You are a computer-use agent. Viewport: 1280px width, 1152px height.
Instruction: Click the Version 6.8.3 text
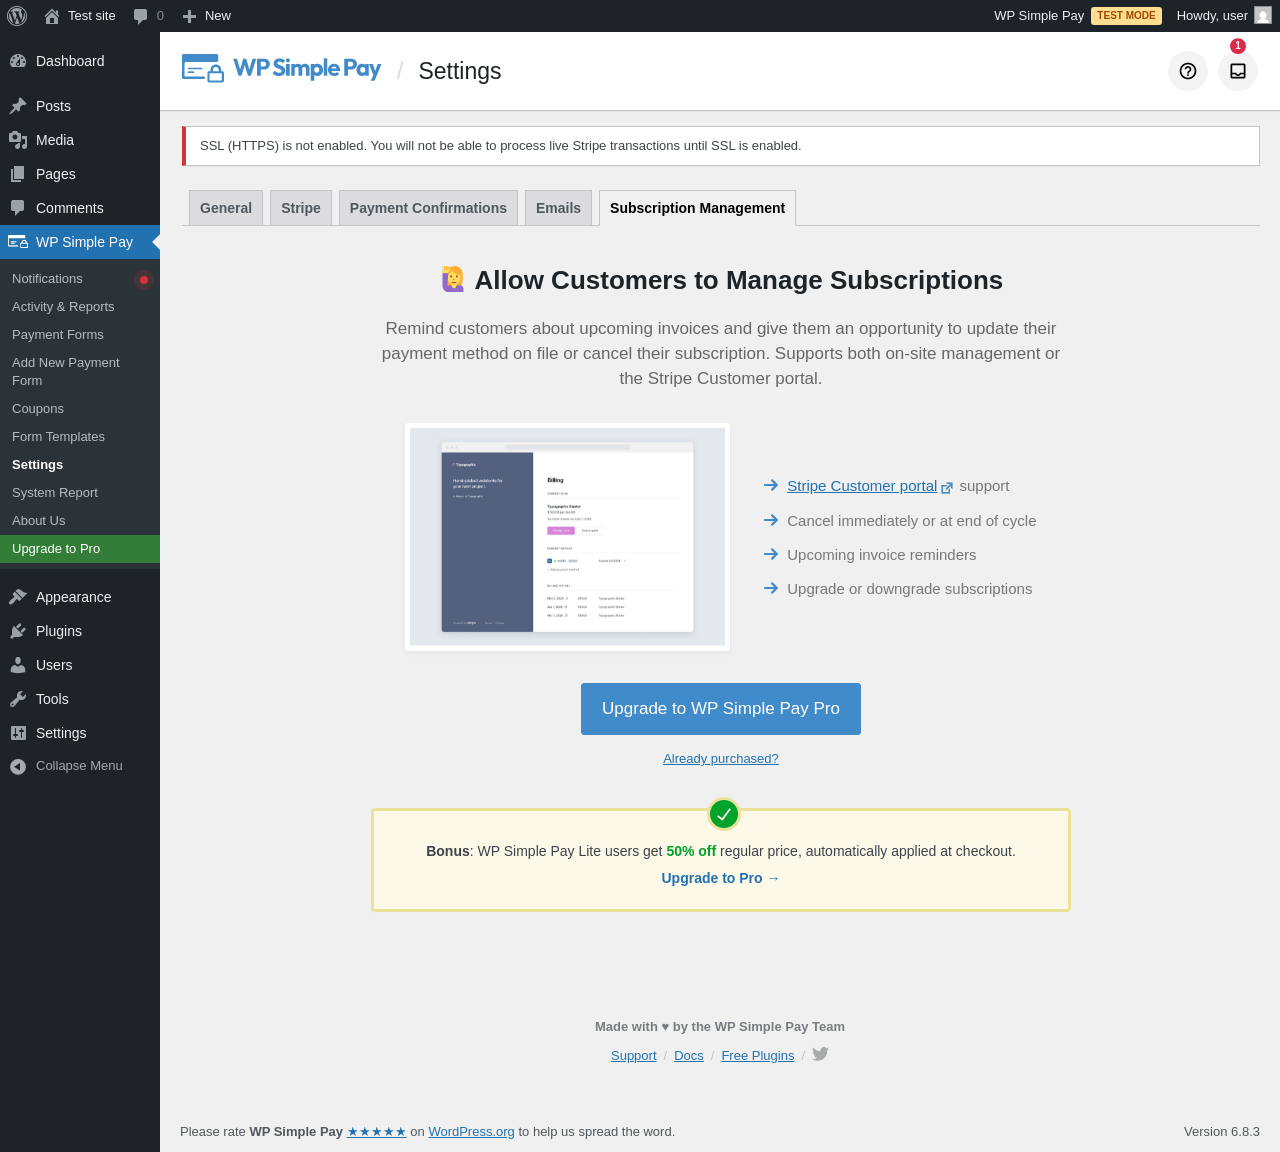coord(1222,1132)
